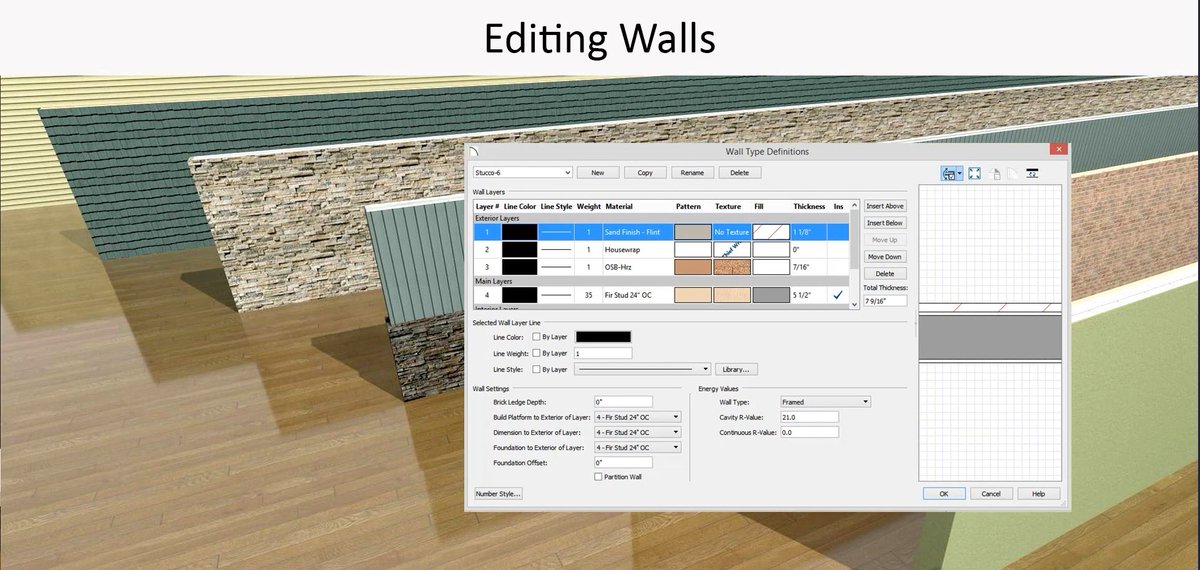Select the 'Housewrap' material cell
Viewport: 1200px width, 570px height.
pos(638,249)
